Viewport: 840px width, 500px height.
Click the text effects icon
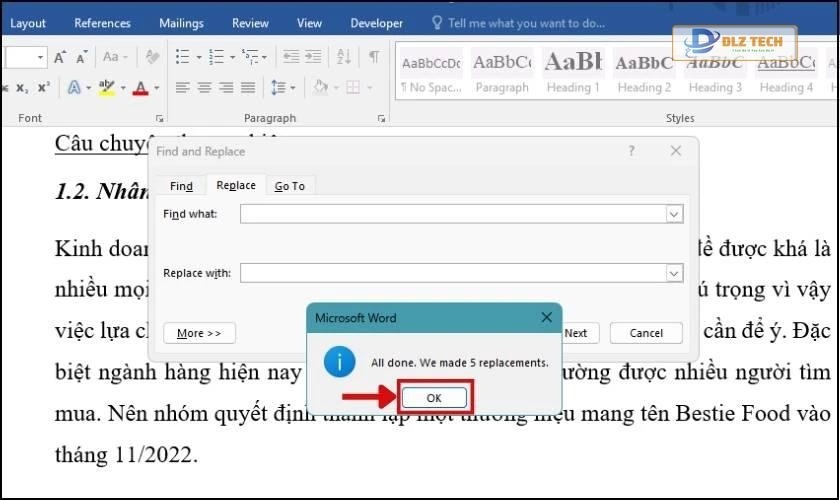click(x=75, y=88)
